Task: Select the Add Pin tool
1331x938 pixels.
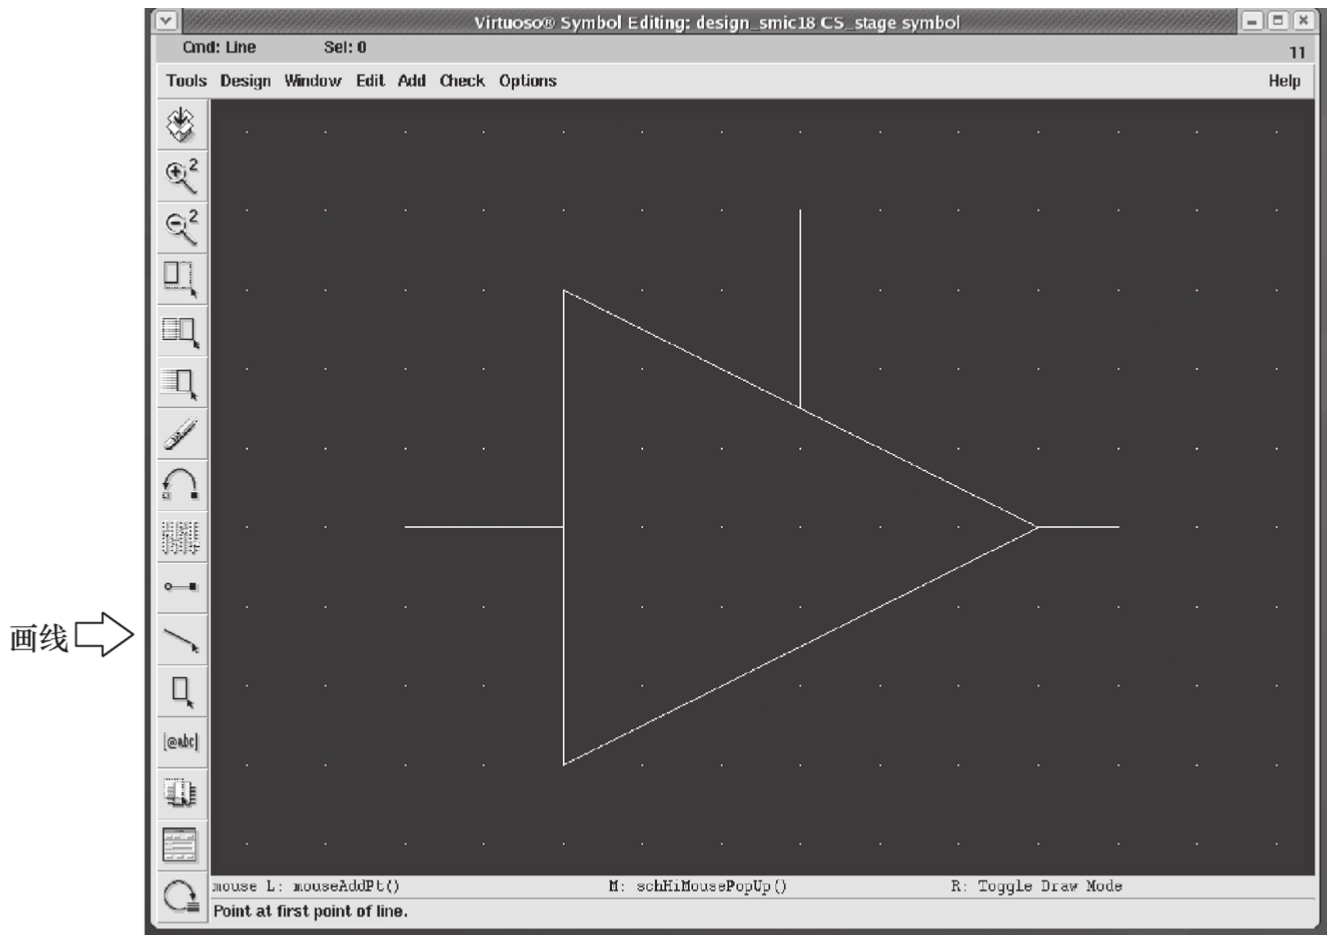Action: (181, 587)
